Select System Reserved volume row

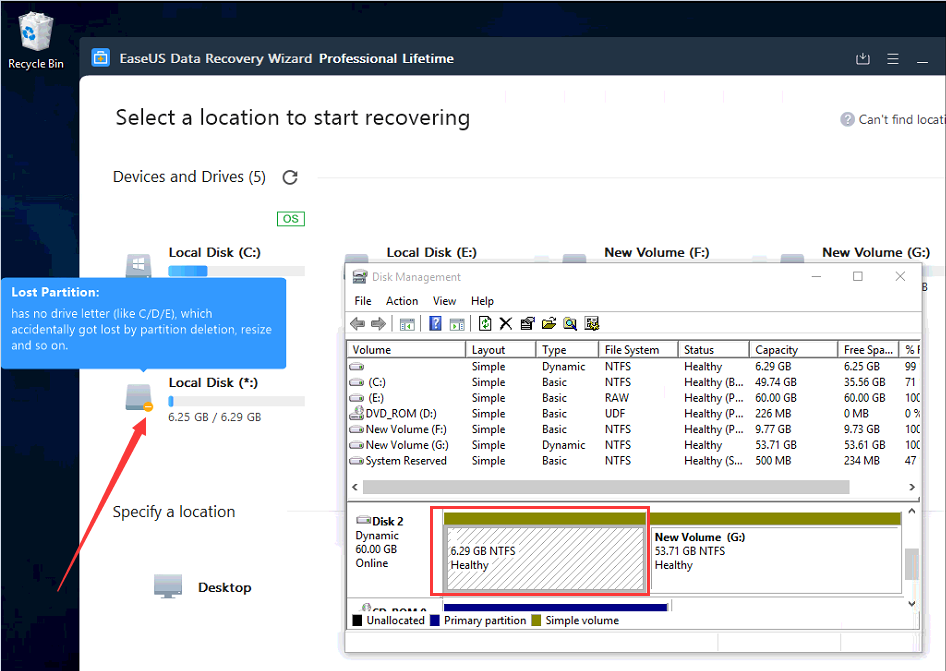click(x=633, y=460)
